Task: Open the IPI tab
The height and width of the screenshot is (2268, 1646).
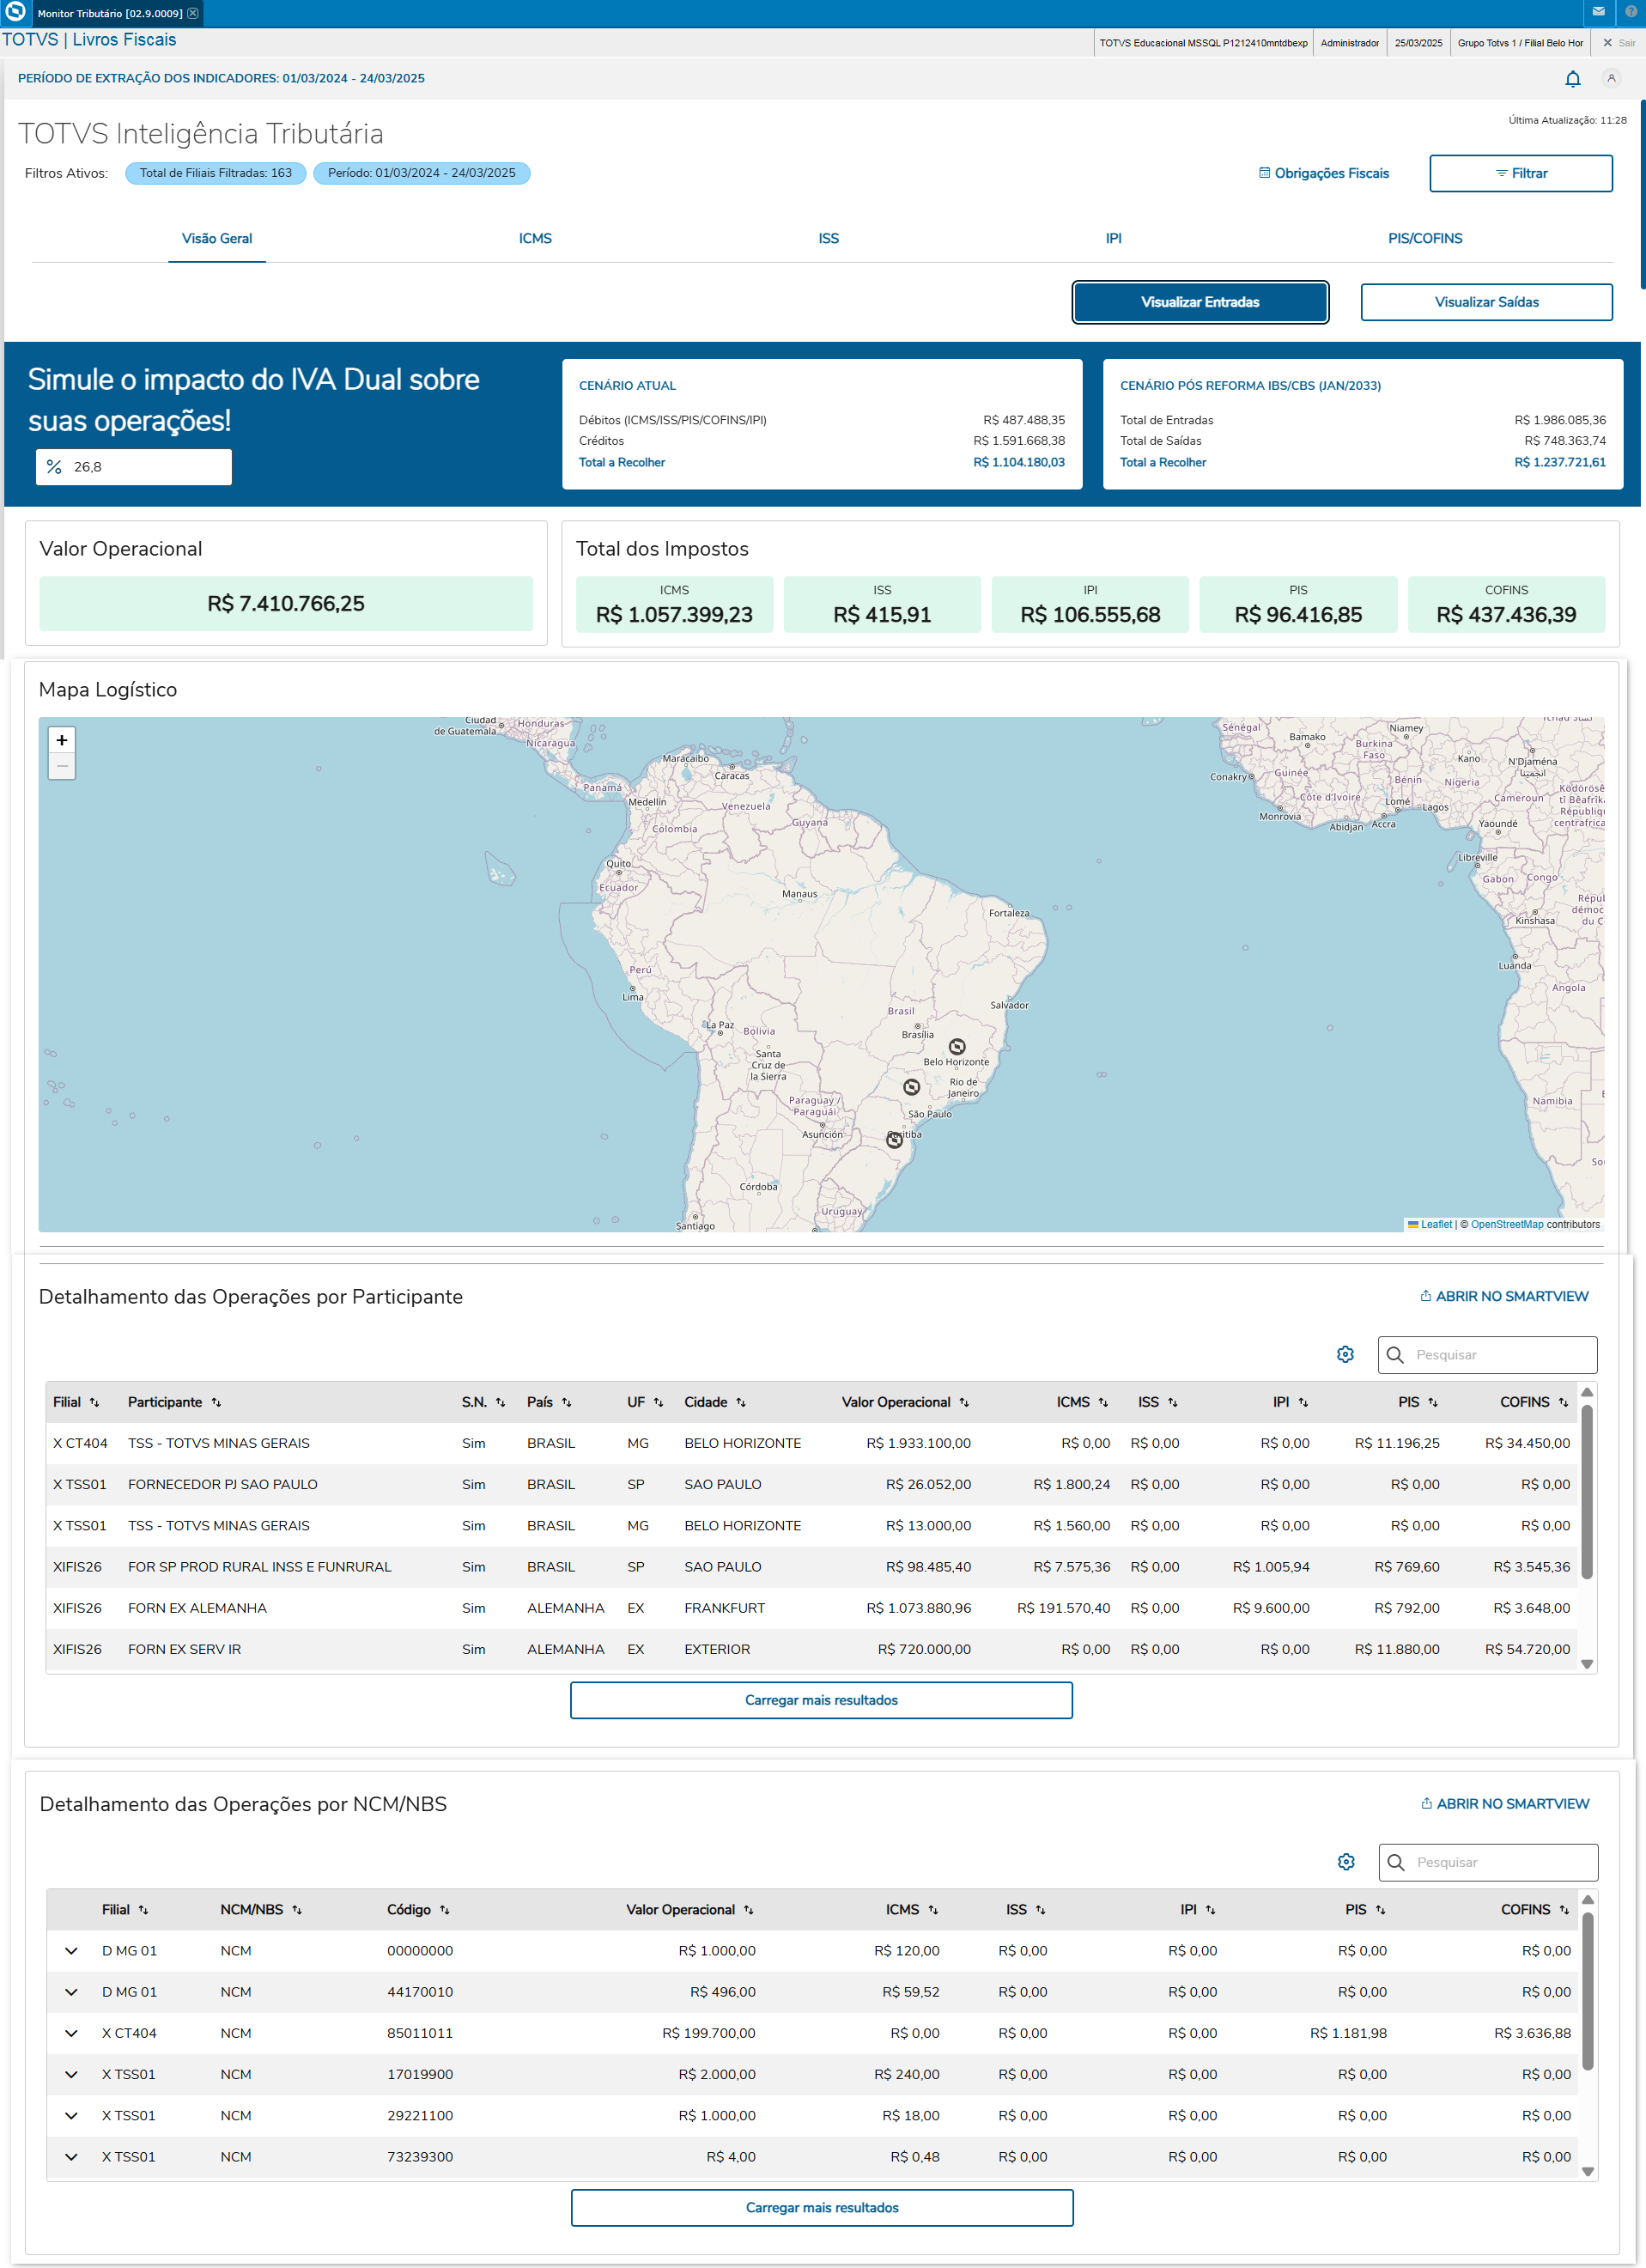Action: tap(1113, 238)
